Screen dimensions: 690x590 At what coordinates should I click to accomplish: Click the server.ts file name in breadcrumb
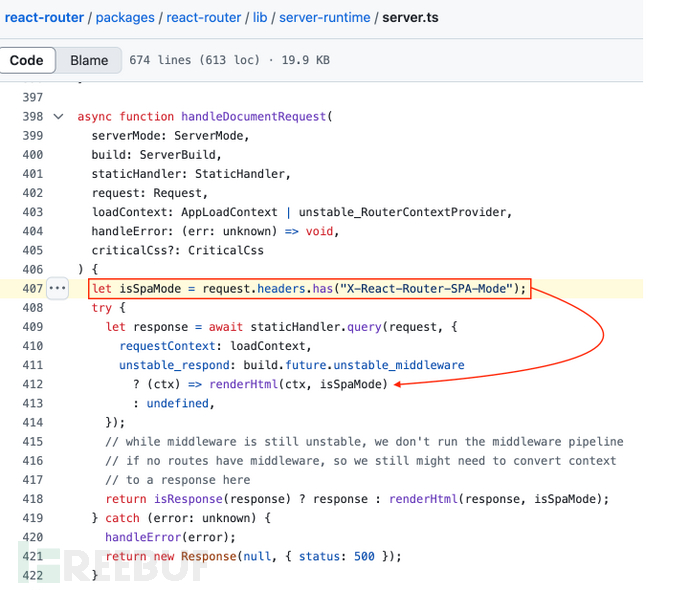pos(409,18)
